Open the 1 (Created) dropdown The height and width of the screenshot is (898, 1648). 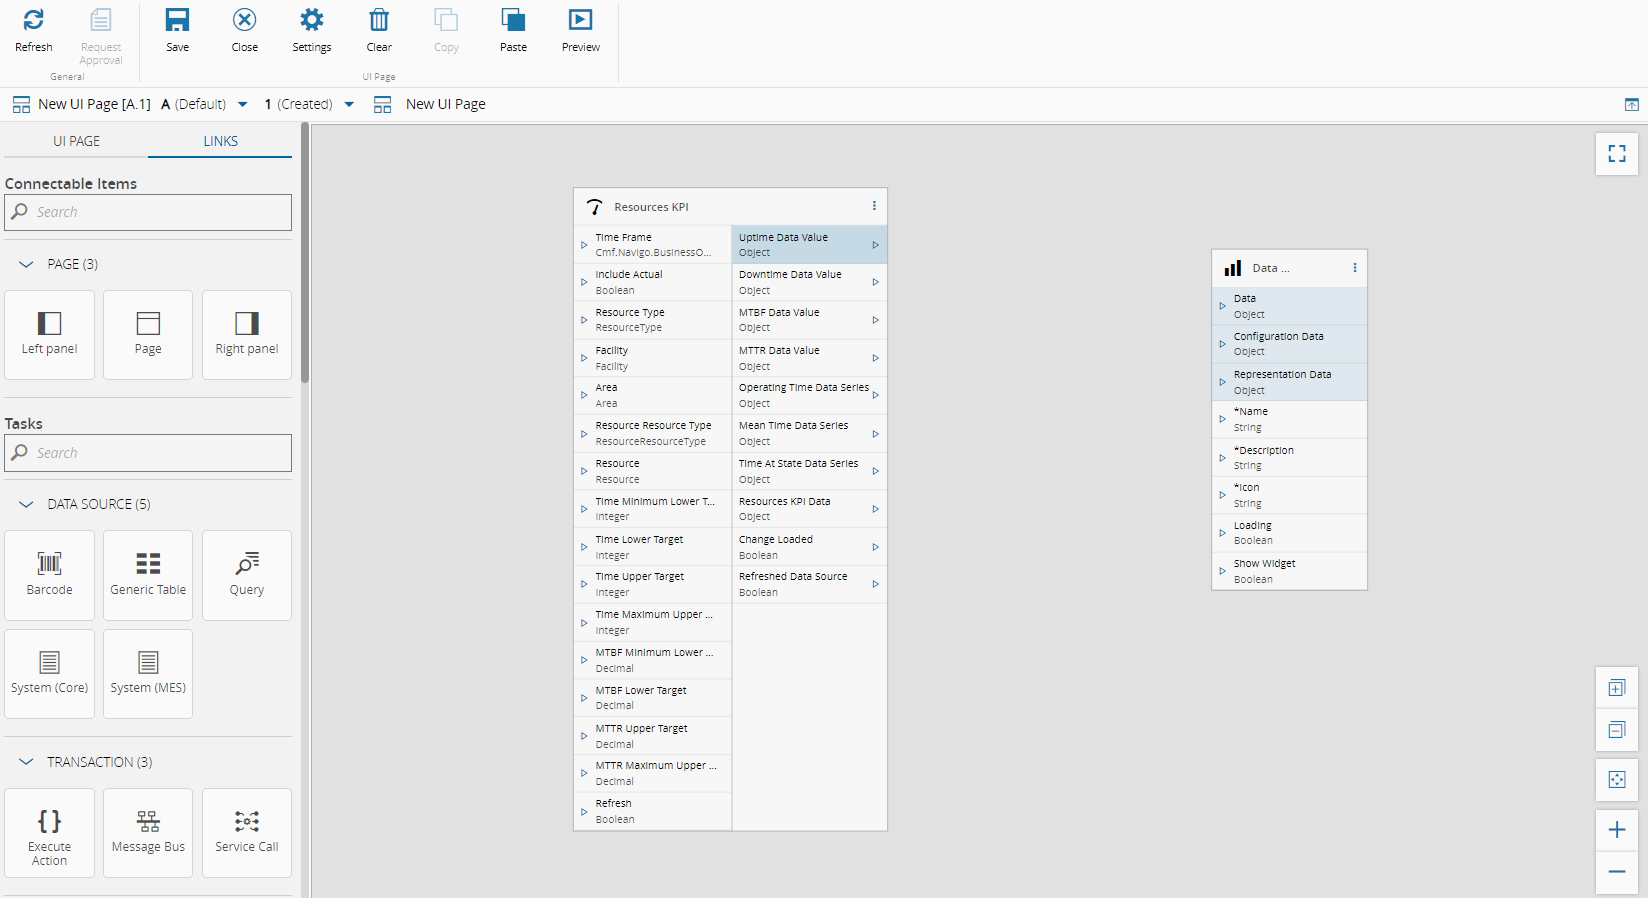coord(349,105)
